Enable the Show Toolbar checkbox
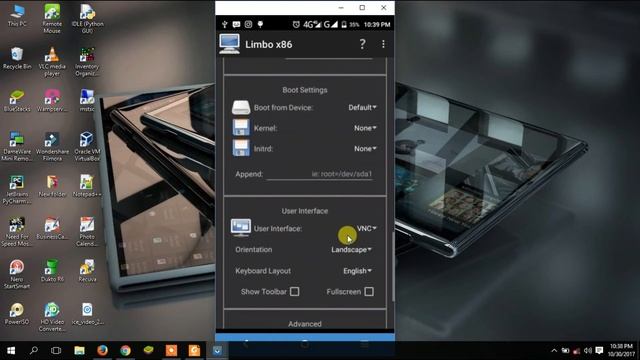This screenshot has height=360, width=640. [x=295, y=291]
